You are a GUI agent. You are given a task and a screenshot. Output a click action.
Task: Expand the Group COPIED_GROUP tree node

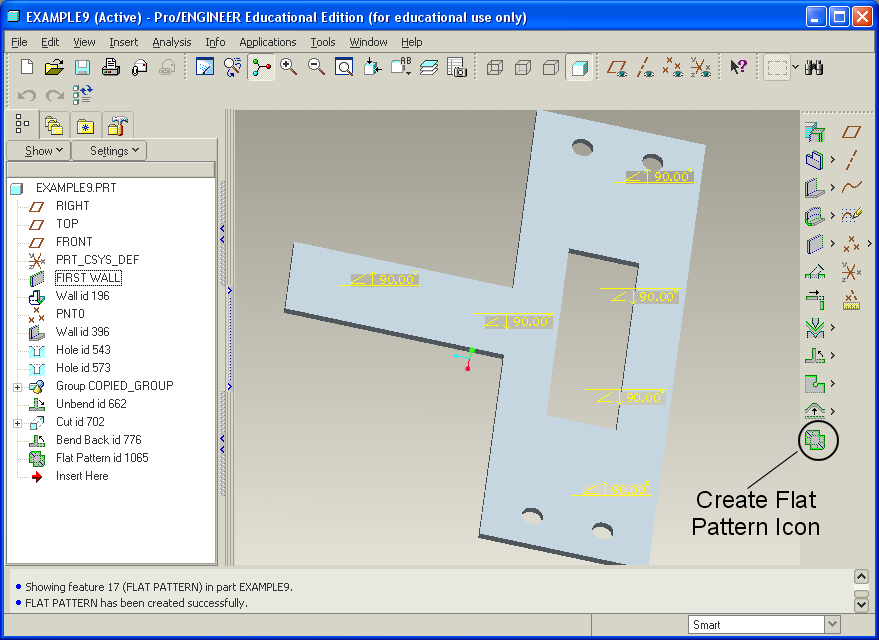point(17,386)
